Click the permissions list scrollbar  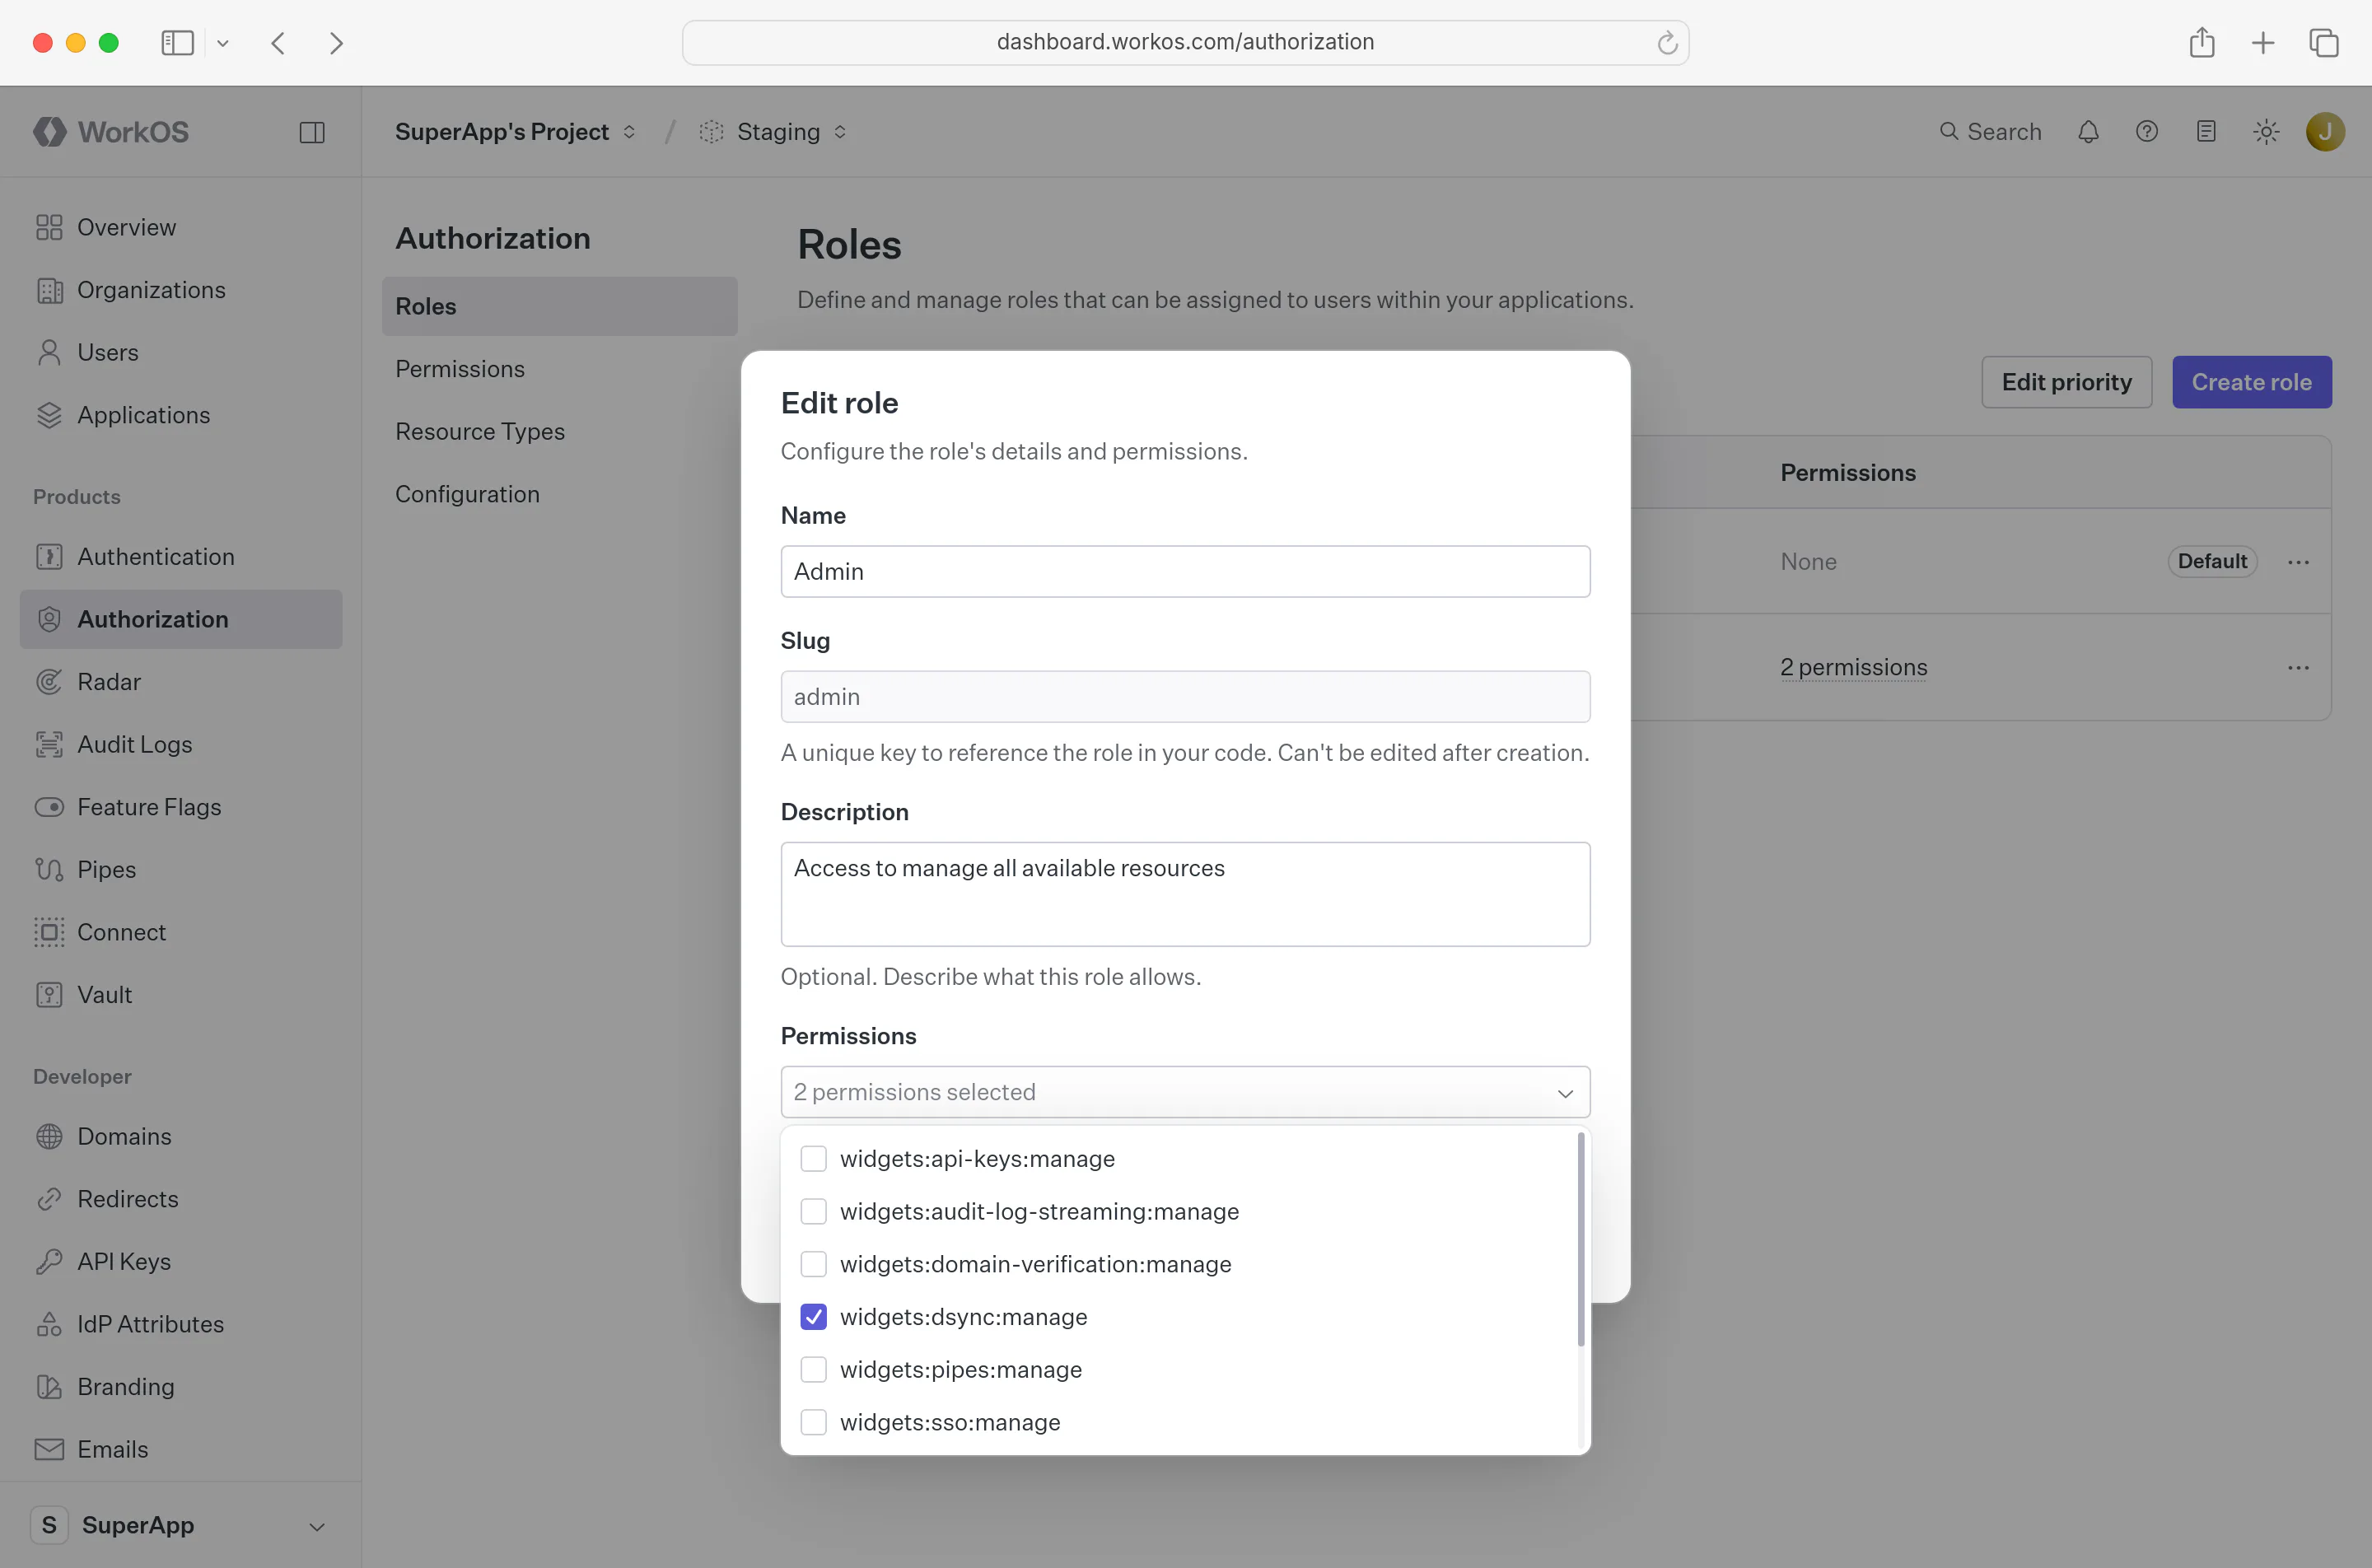coord(1580,1240)
